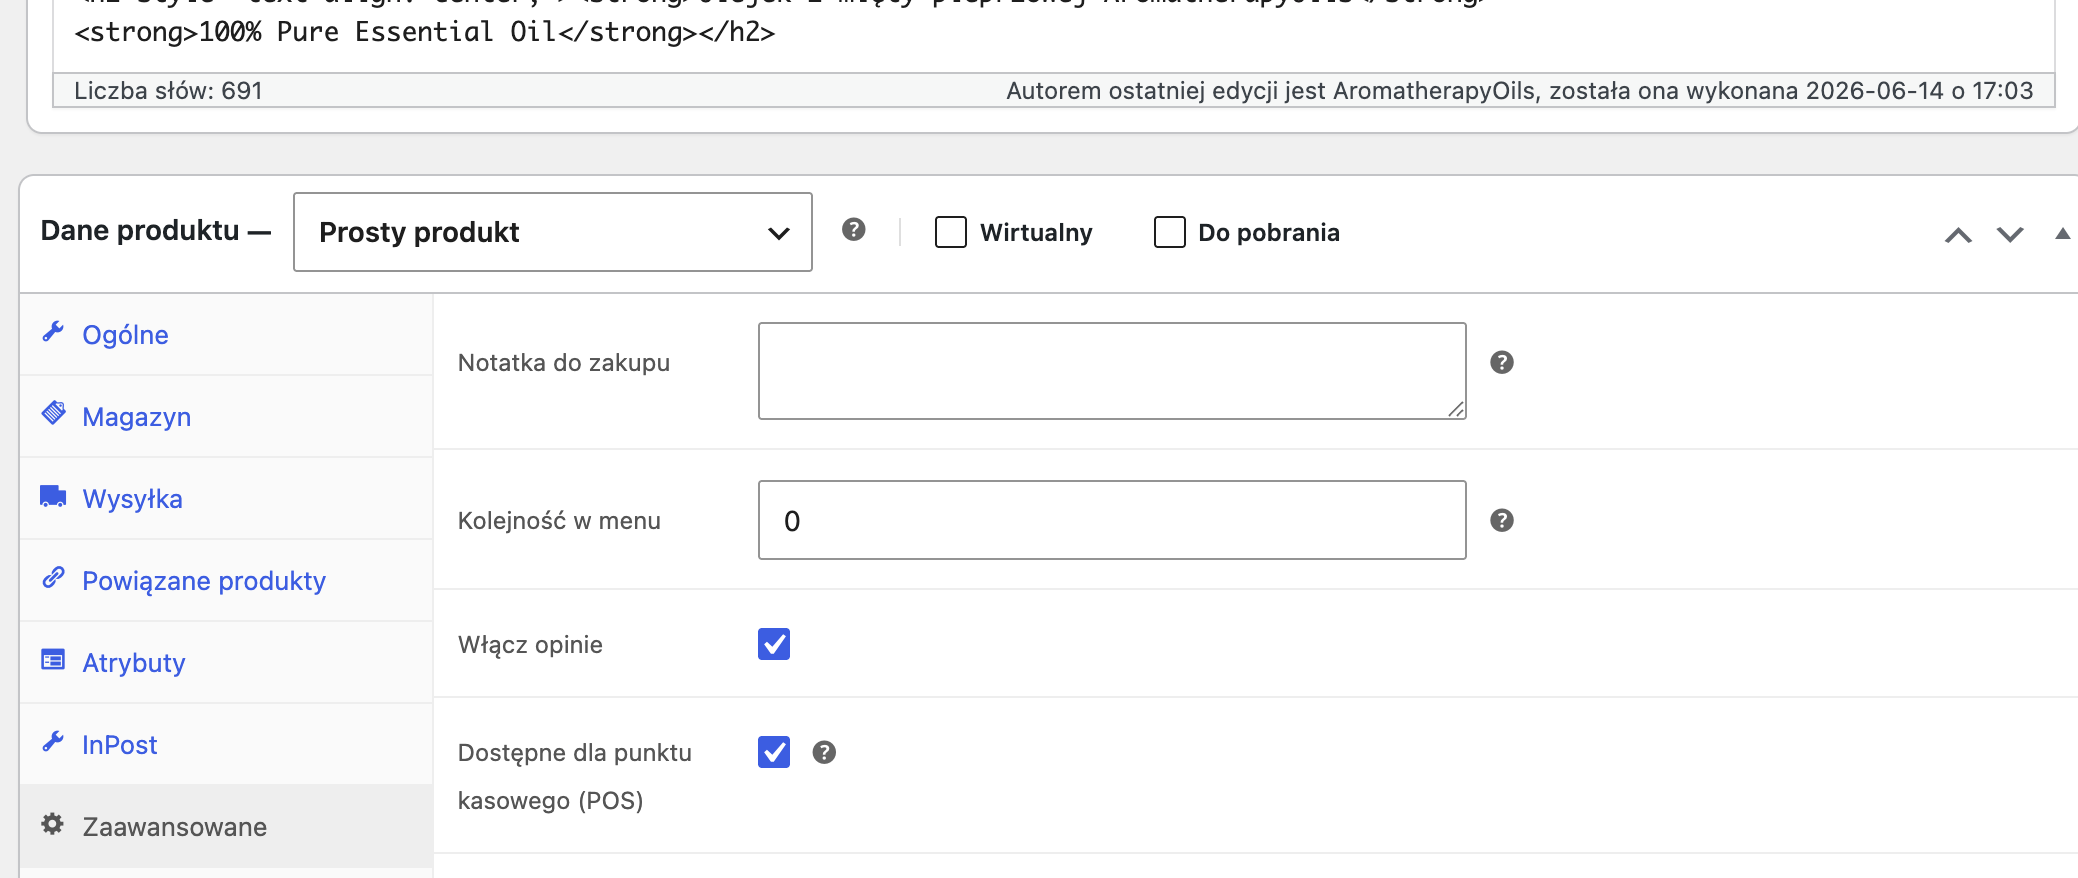
Task: Click the Kolejność w menu input field
Action: 1112,520
